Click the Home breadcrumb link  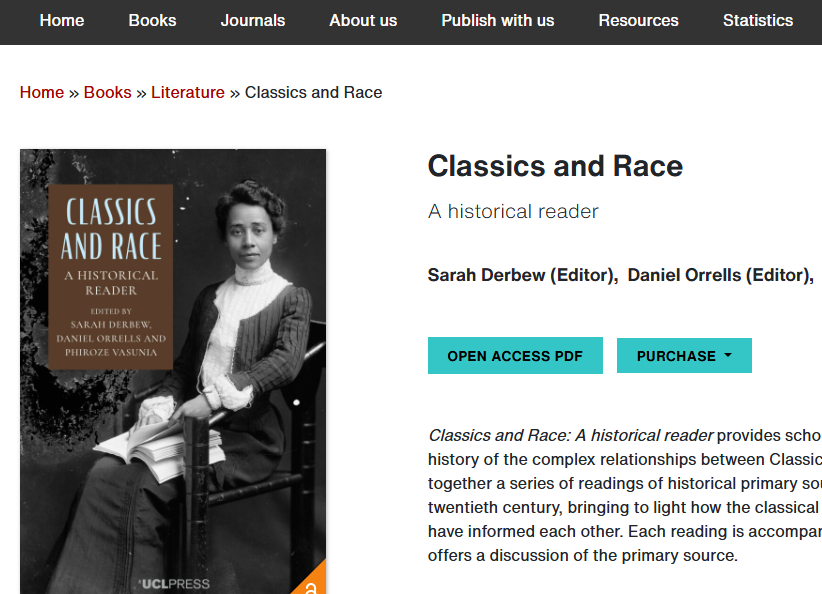tap(42, 92)
